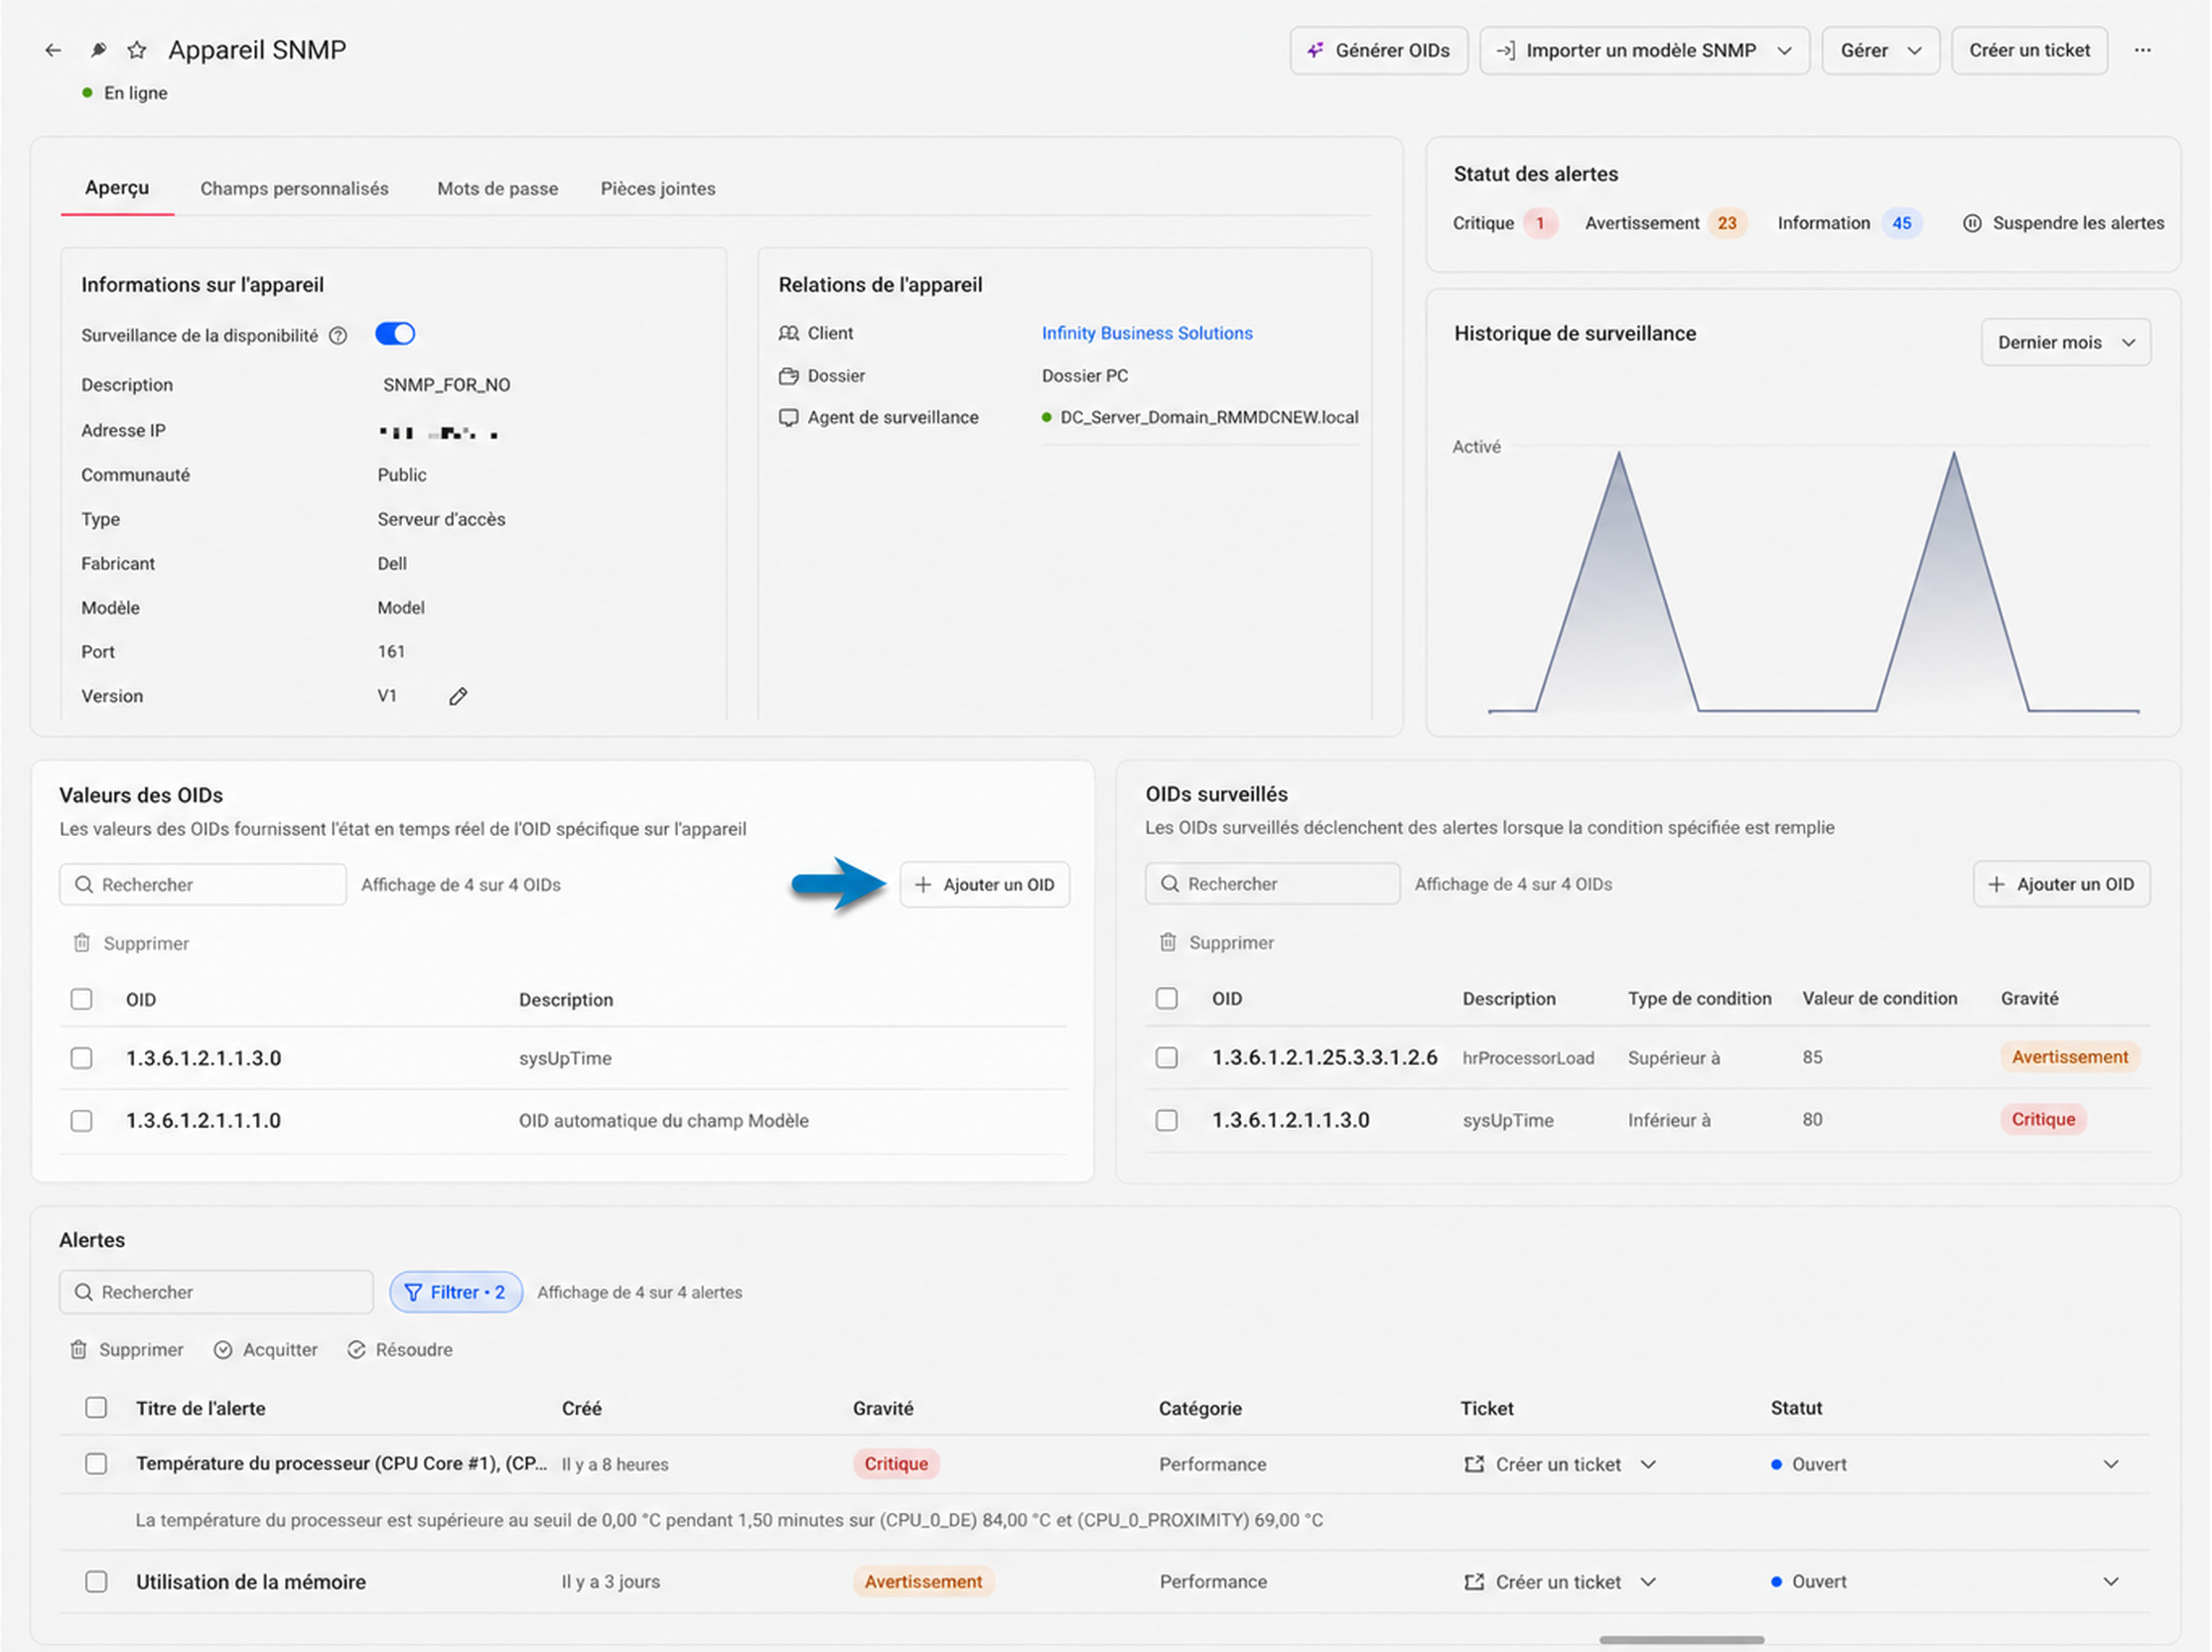The height and width of the screenshot is (1652, 2212).
Task: Click the funnel filter icon
Action: [x=413, y=1293]
